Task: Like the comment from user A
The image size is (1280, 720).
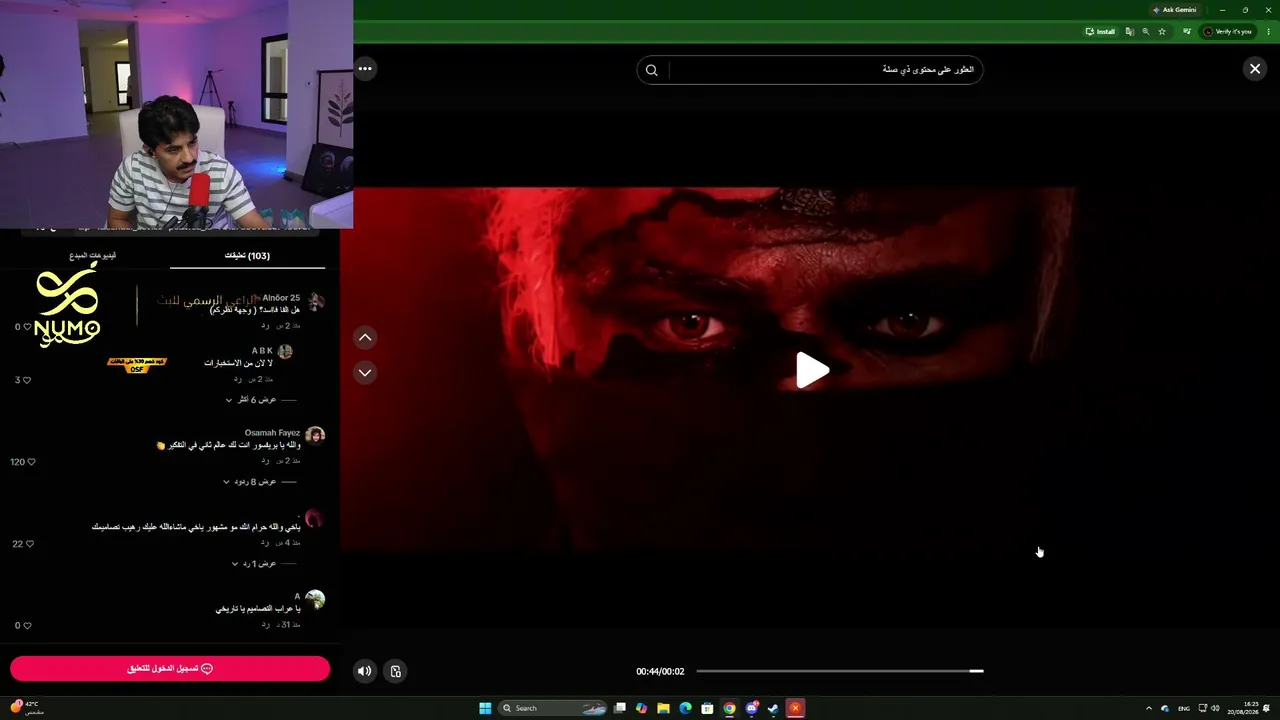Action: tap(26, 626)
